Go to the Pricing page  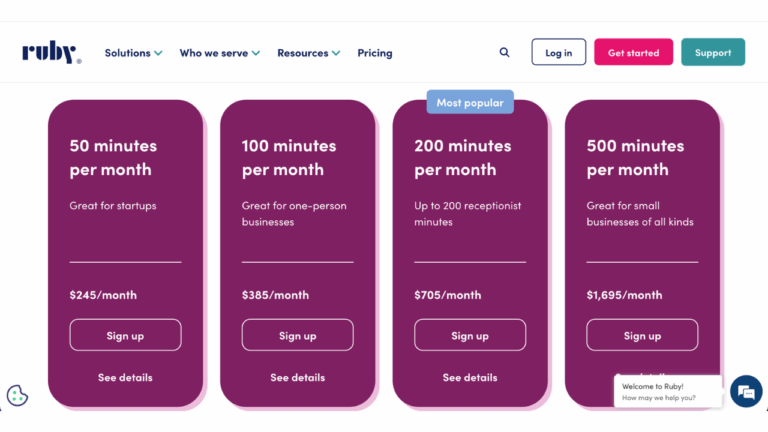pyautogui.click(x=375, y=53)
